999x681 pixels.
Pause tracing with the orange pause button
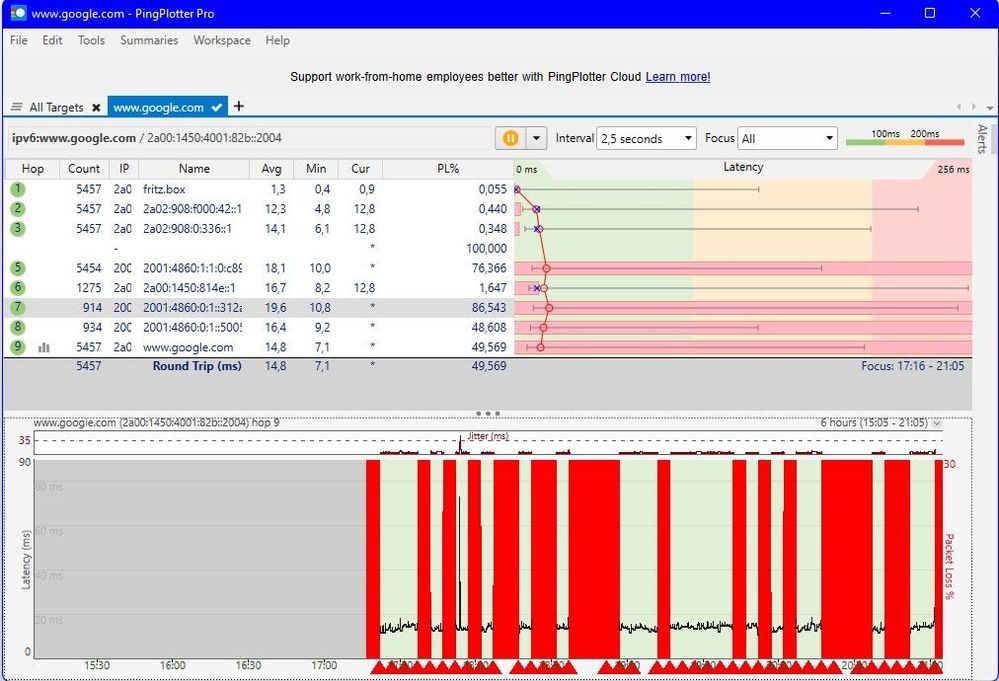click(510, 138)
